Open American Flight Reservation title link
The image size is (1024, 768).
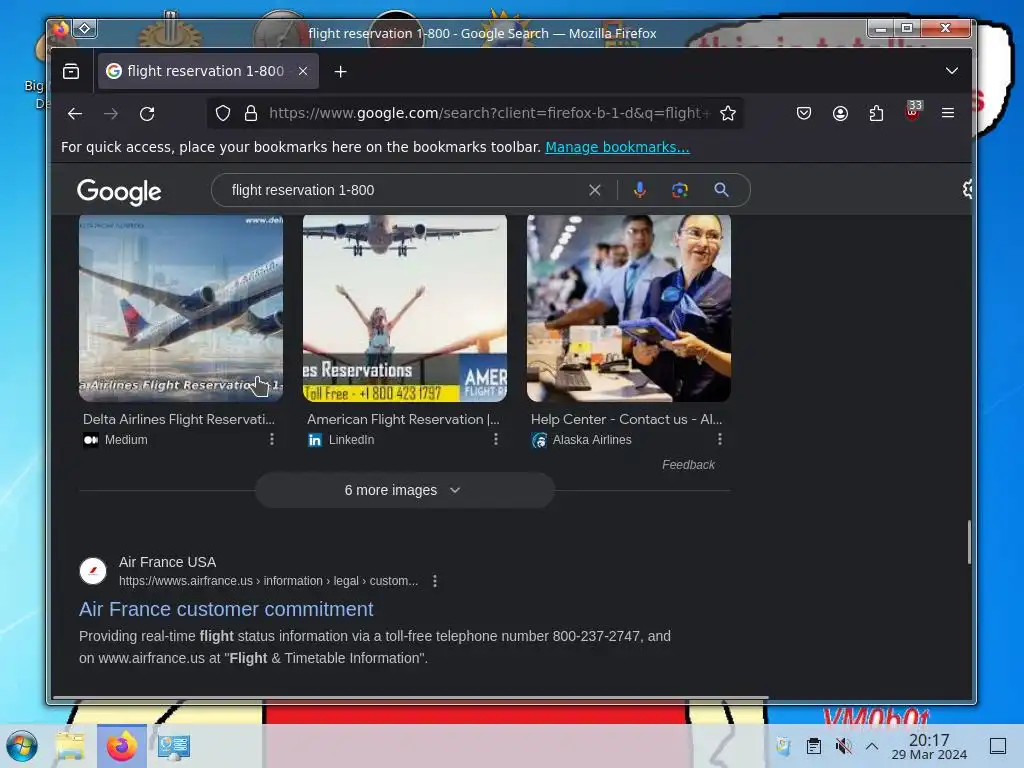coord(403,419)
